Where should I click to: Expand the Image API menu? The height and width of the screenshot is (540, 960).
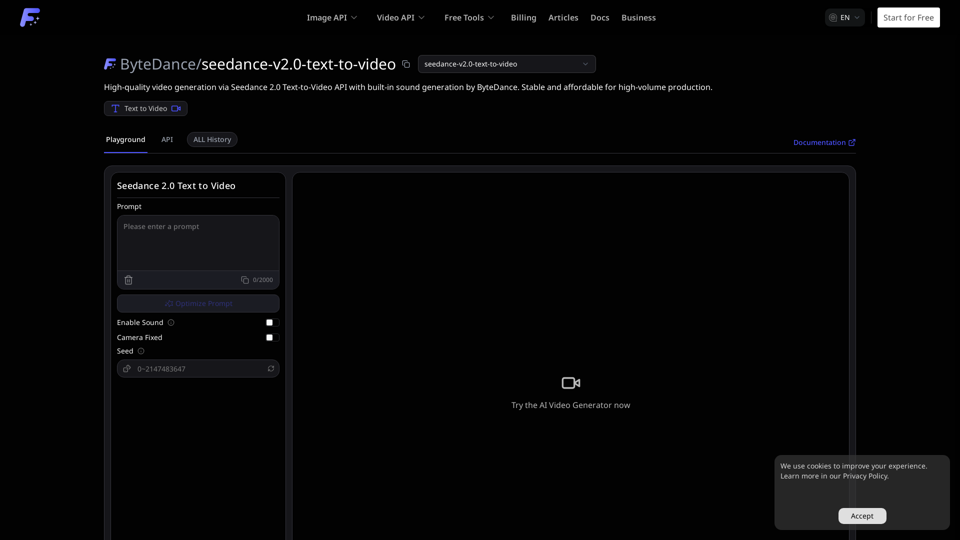(x=331, y=18)
